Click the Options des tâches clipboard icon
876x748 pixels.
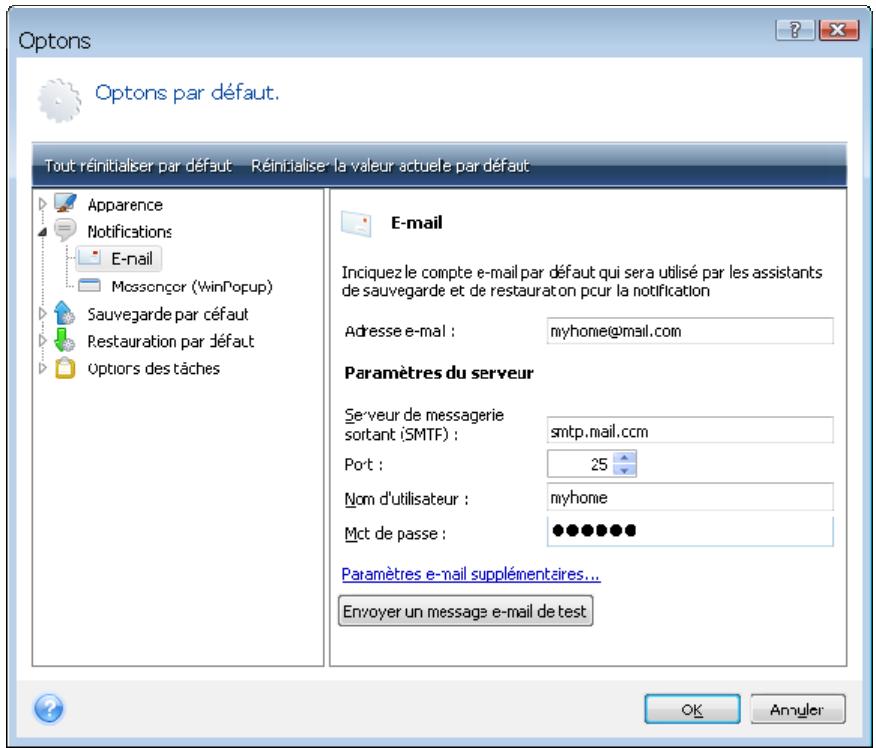tap(65, 368)
